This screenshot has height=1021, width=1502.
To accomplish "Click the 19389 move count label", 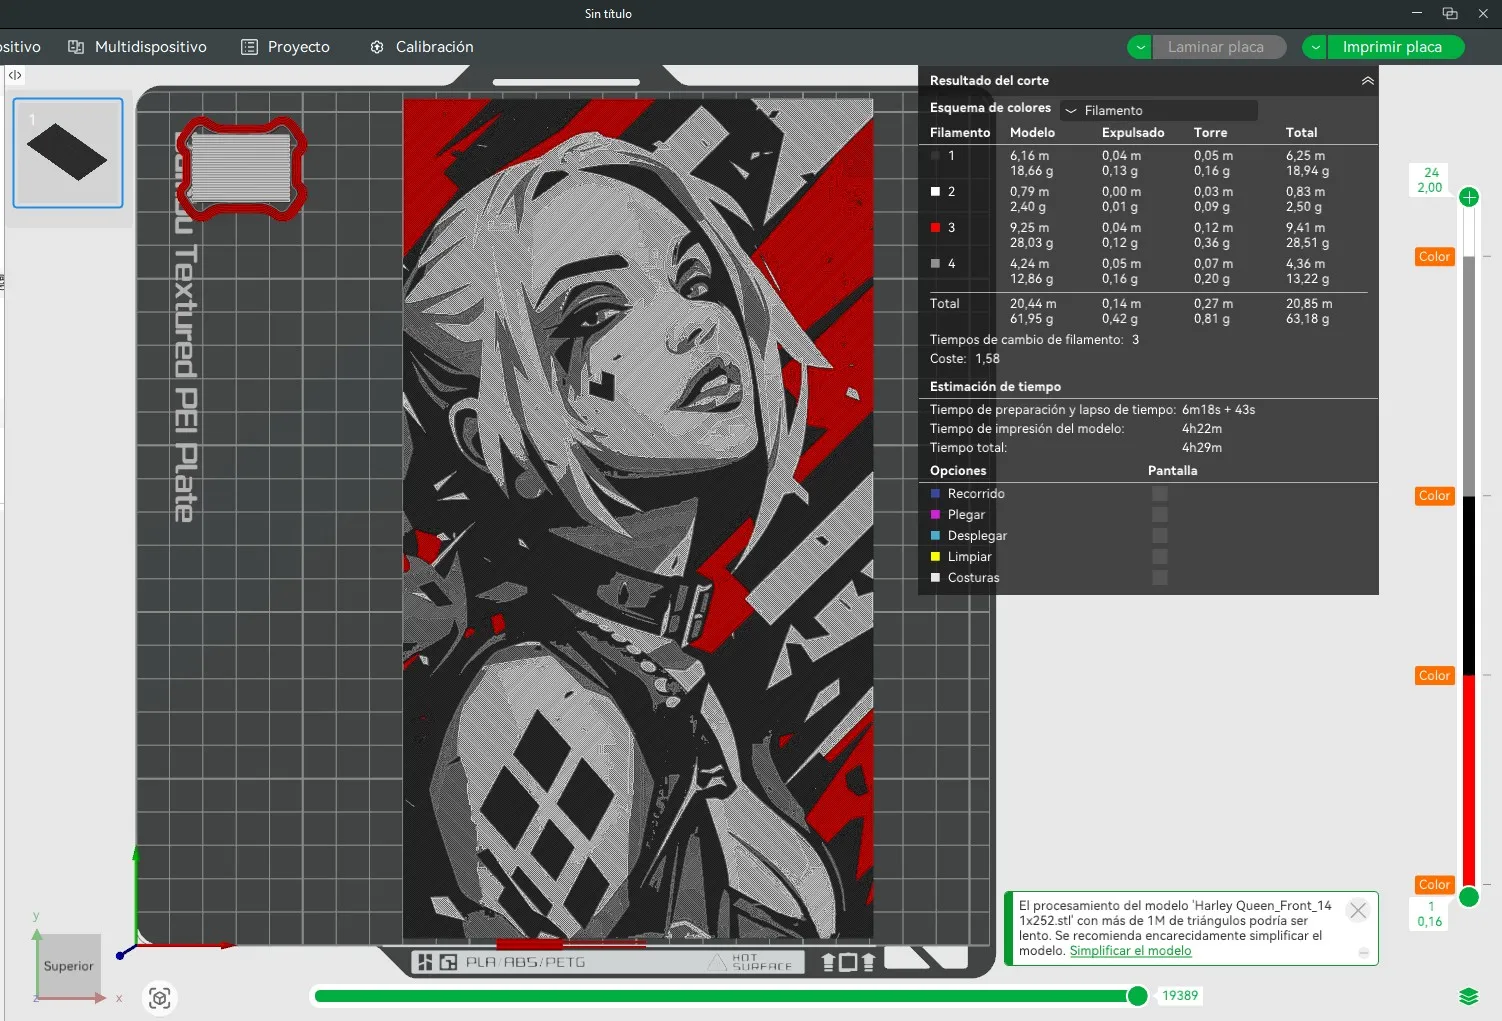I will (x=1180, y=996).
